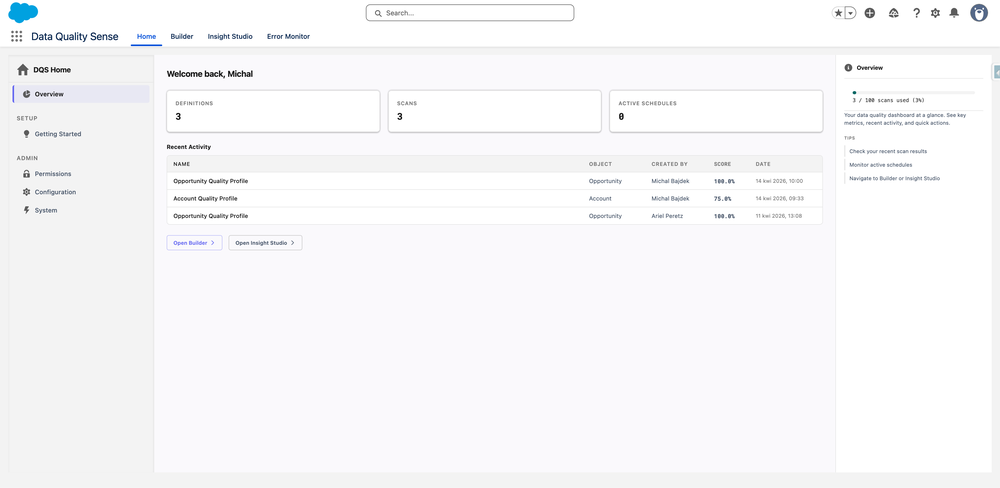This screenshot has height=488, width=1000.
Task: Click the 3 / 100 scans used text
Action: pos(888,100)
